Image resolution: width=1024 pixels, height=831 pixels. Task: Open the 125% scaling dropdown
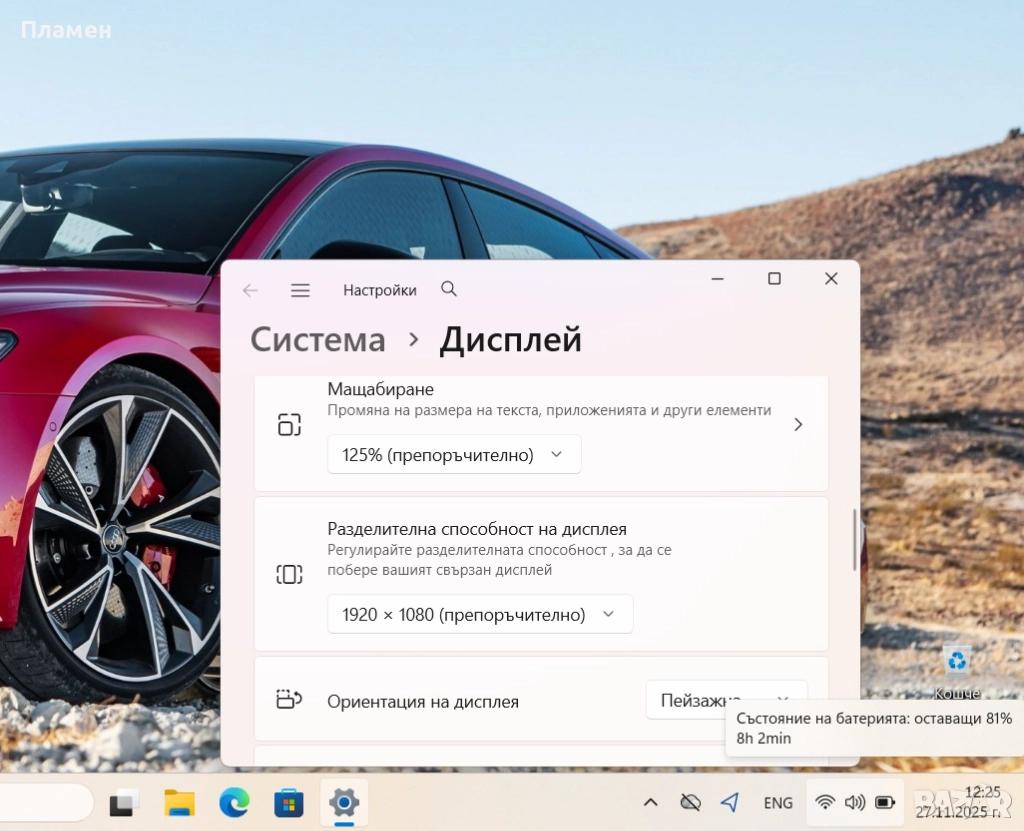(454, 455)
